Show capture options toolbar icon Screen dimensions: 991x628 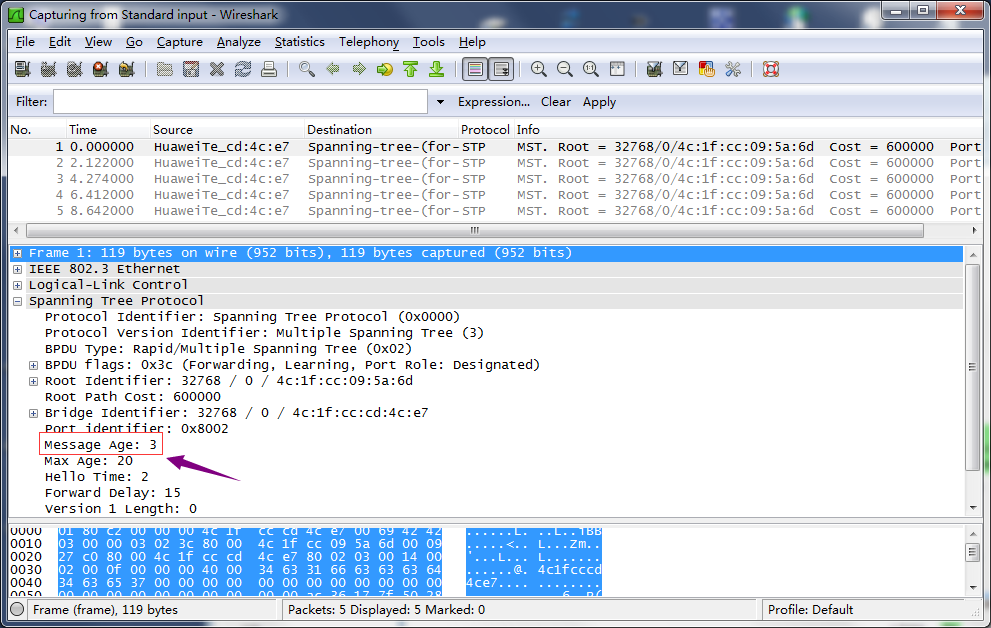tap(49, 69)
